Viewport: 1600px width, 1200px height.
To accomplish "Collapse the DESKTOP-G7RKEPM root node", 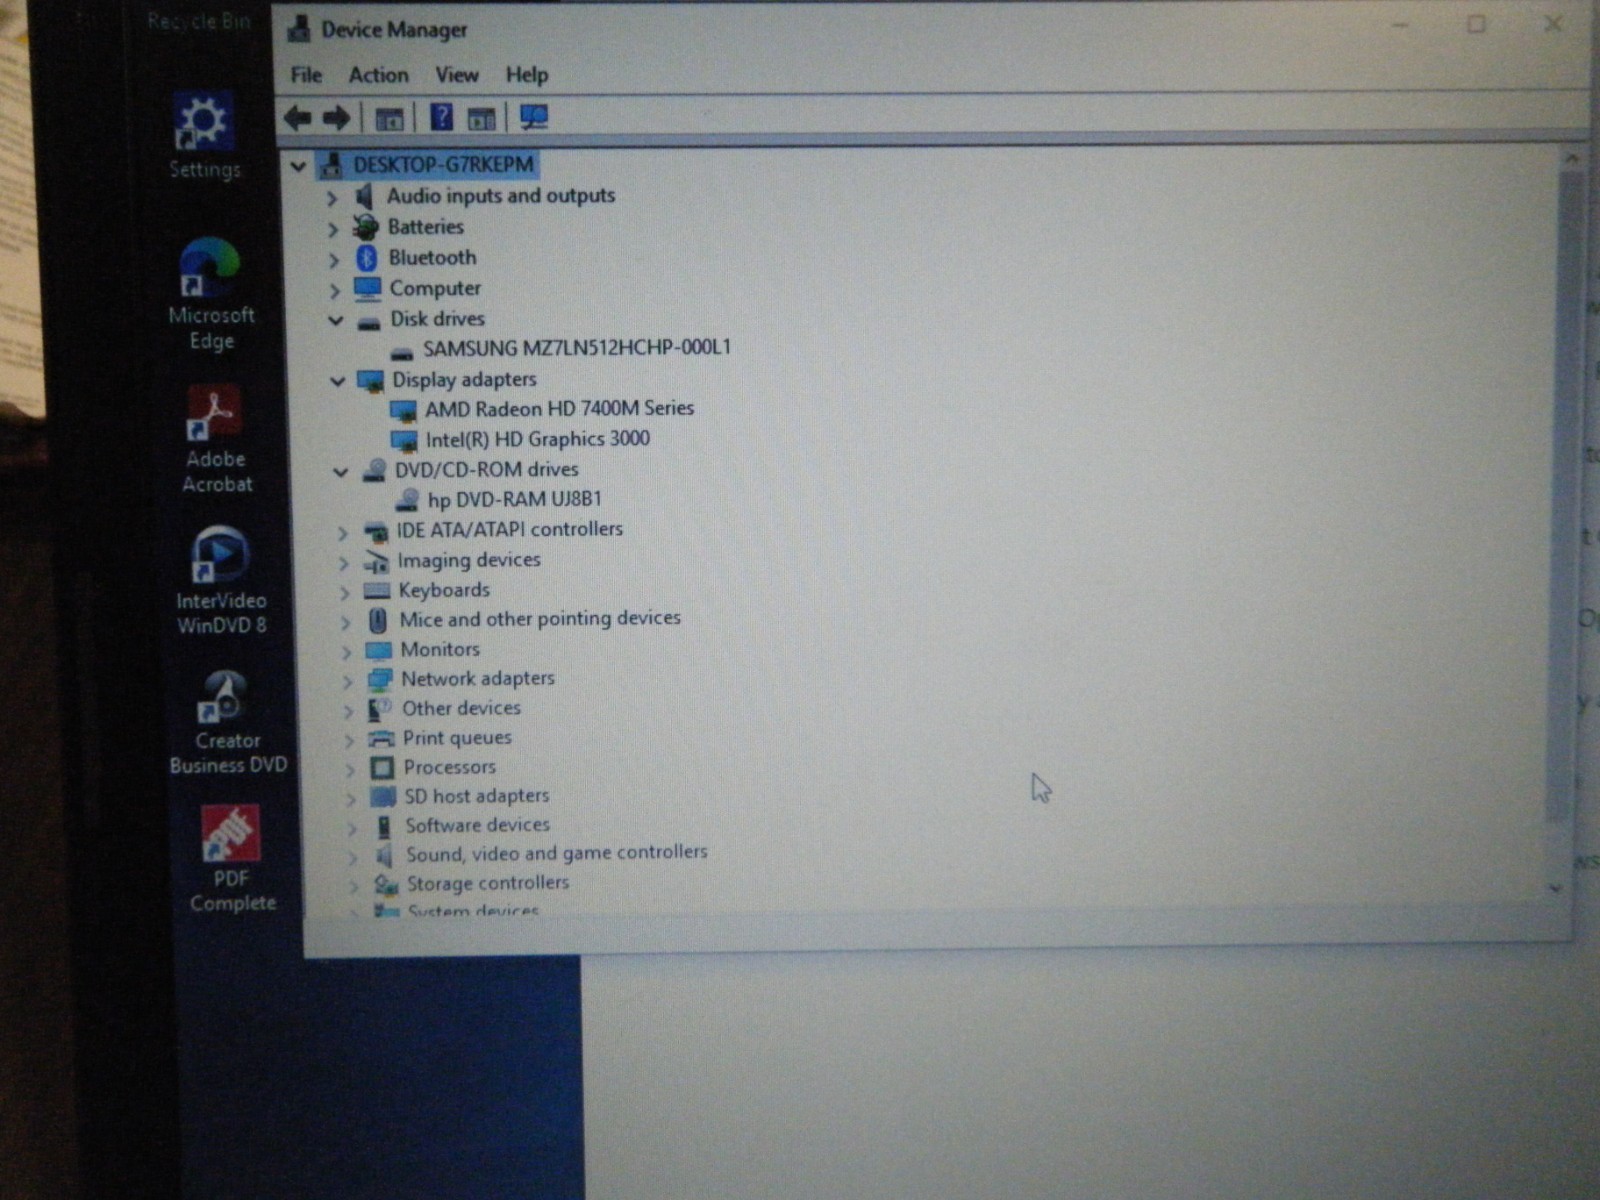I will click(x=297, y=166).
